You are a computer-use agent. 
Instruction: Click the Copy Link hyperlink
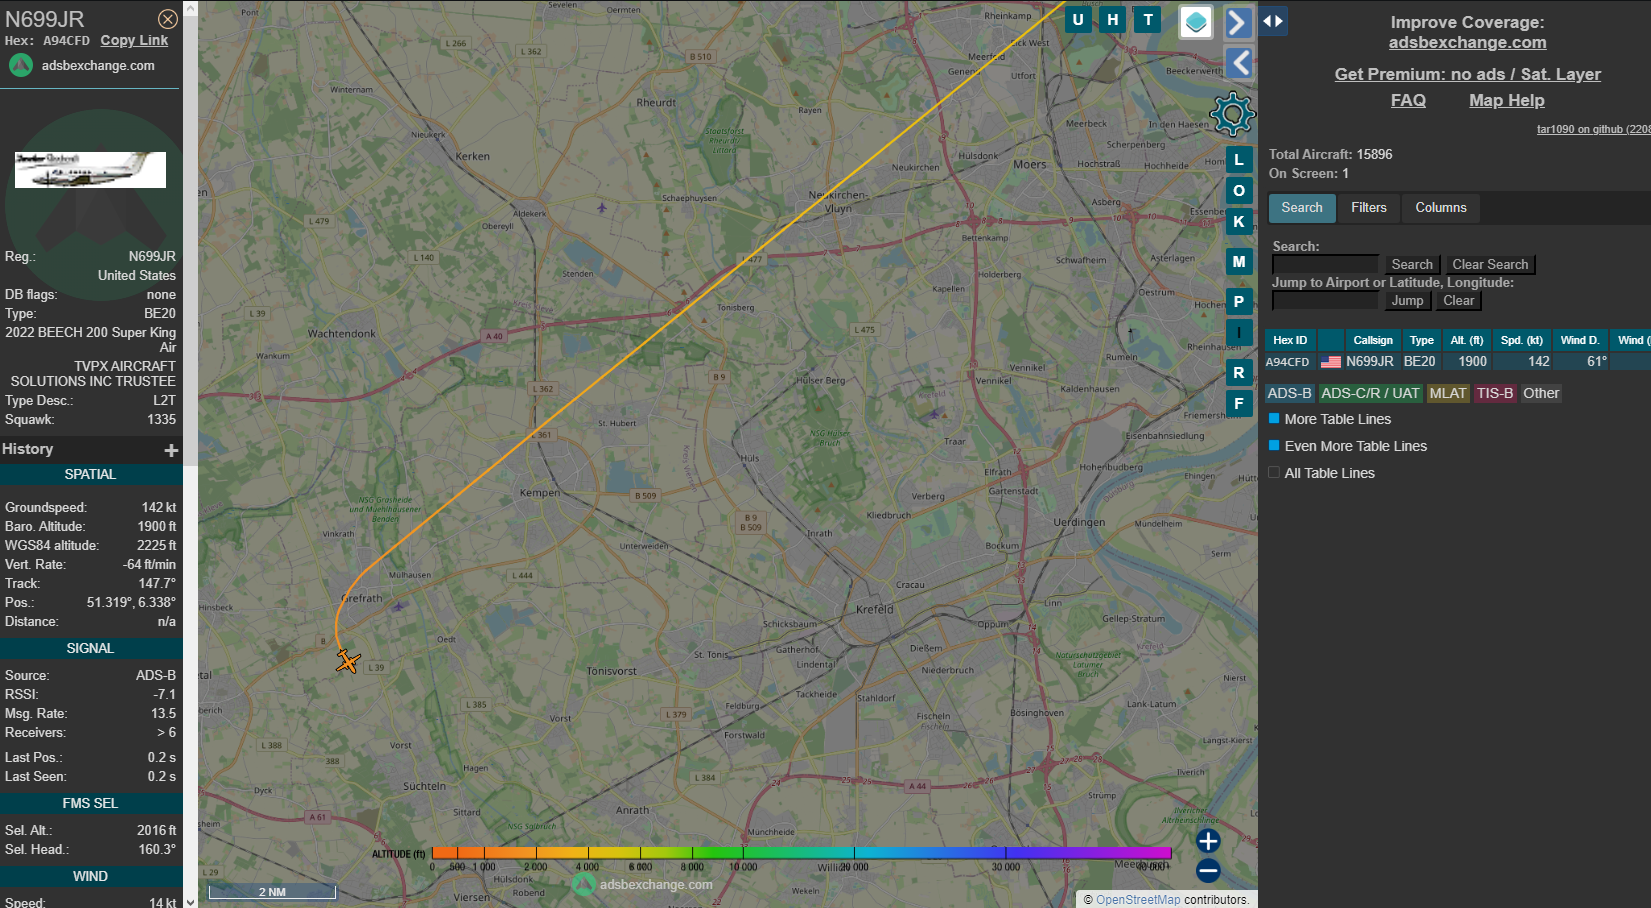coord(134,41)
